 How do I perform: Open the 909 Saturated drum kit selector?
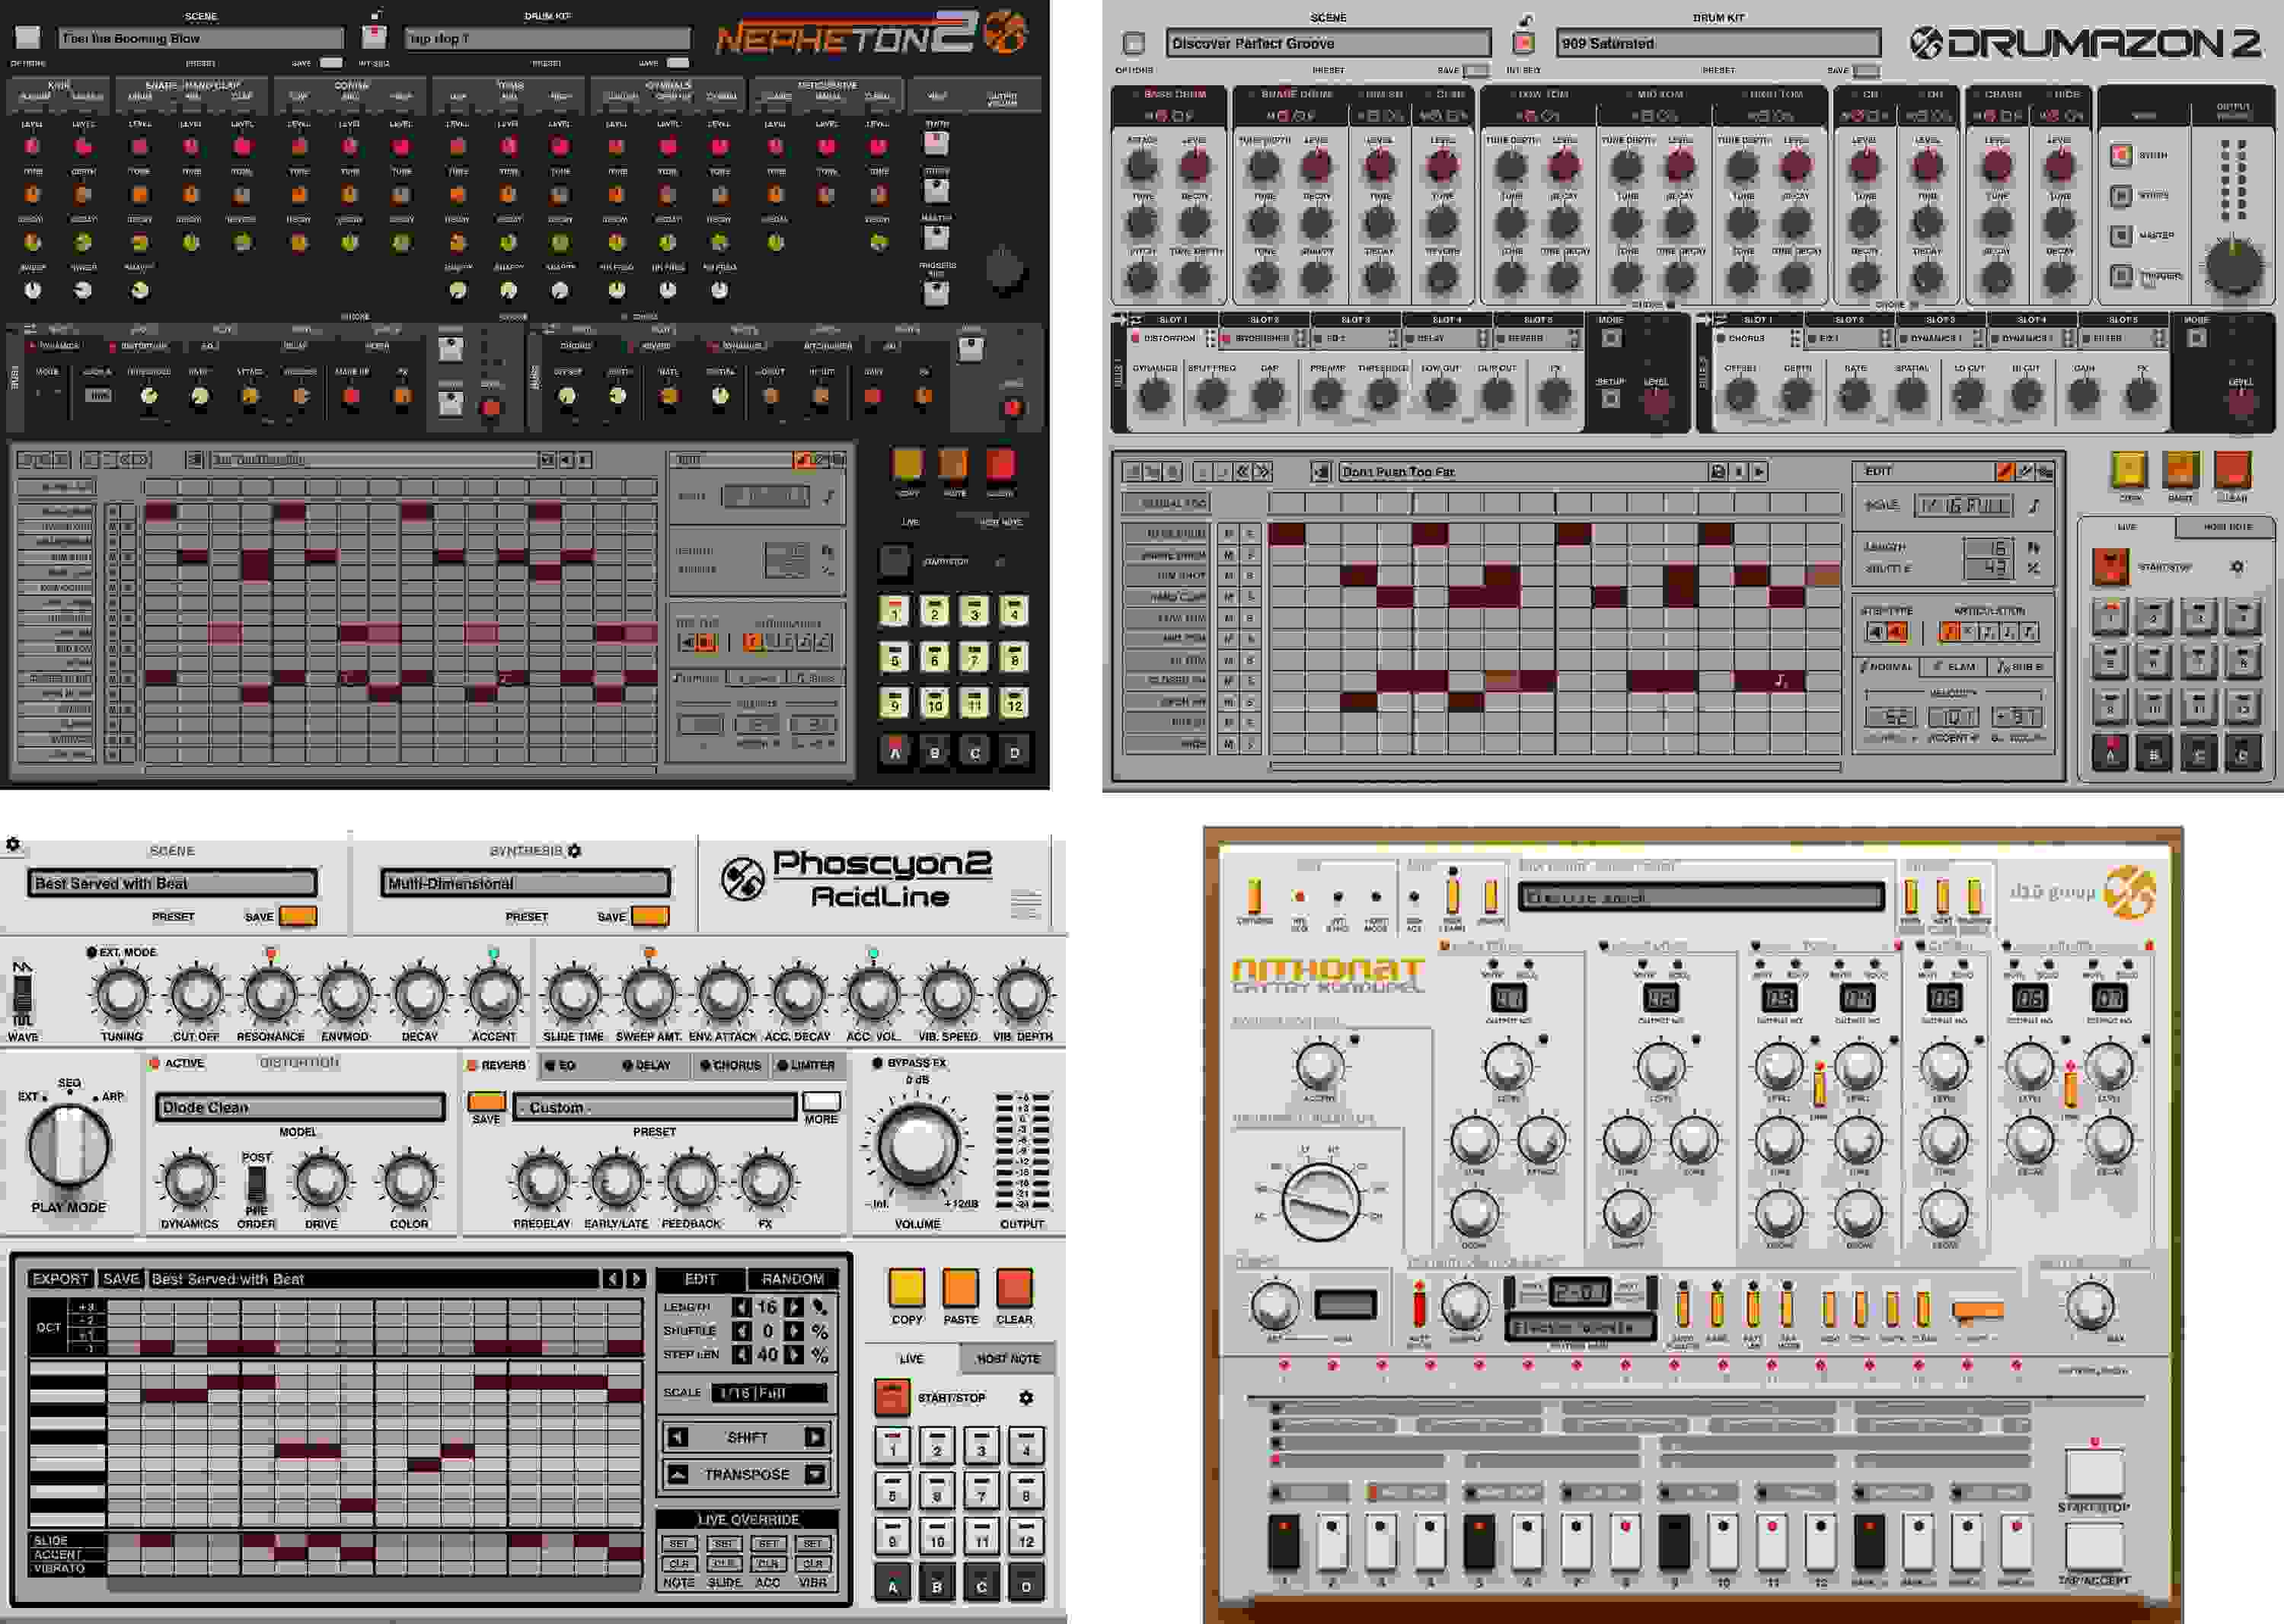tap(1717, 44)
